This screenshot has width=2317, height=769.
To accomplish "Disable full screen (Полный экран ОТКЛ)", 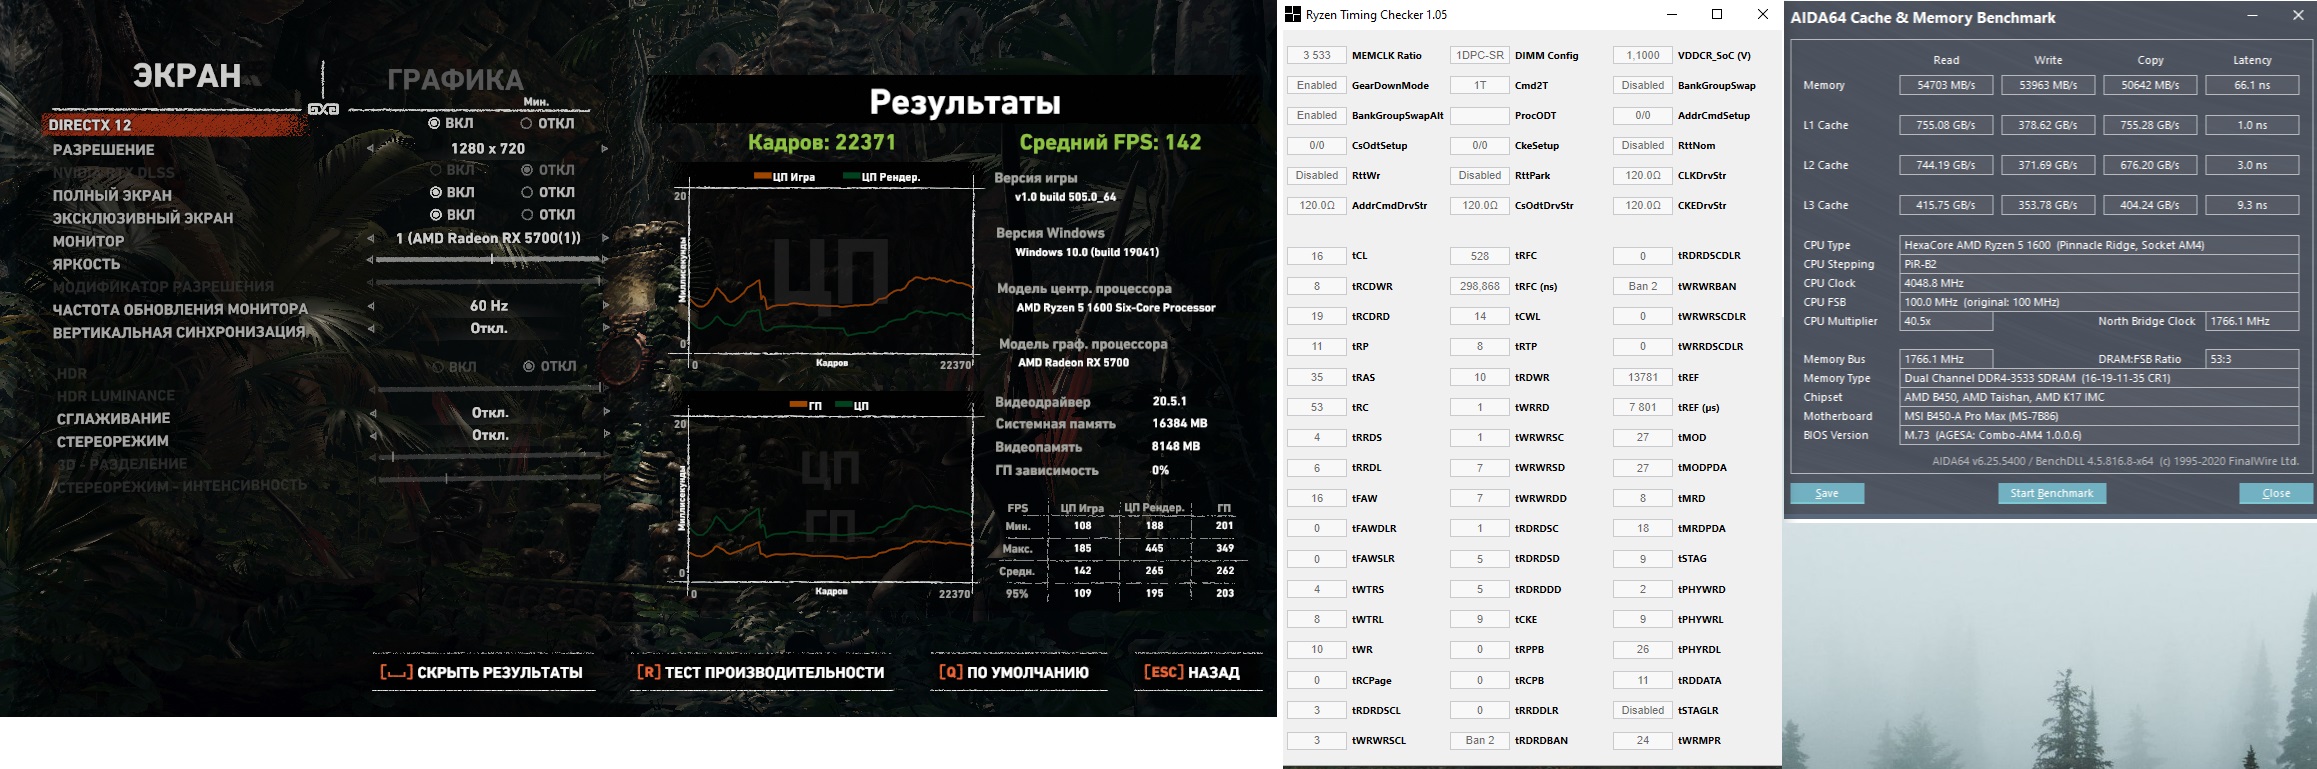I will point(547,192).
